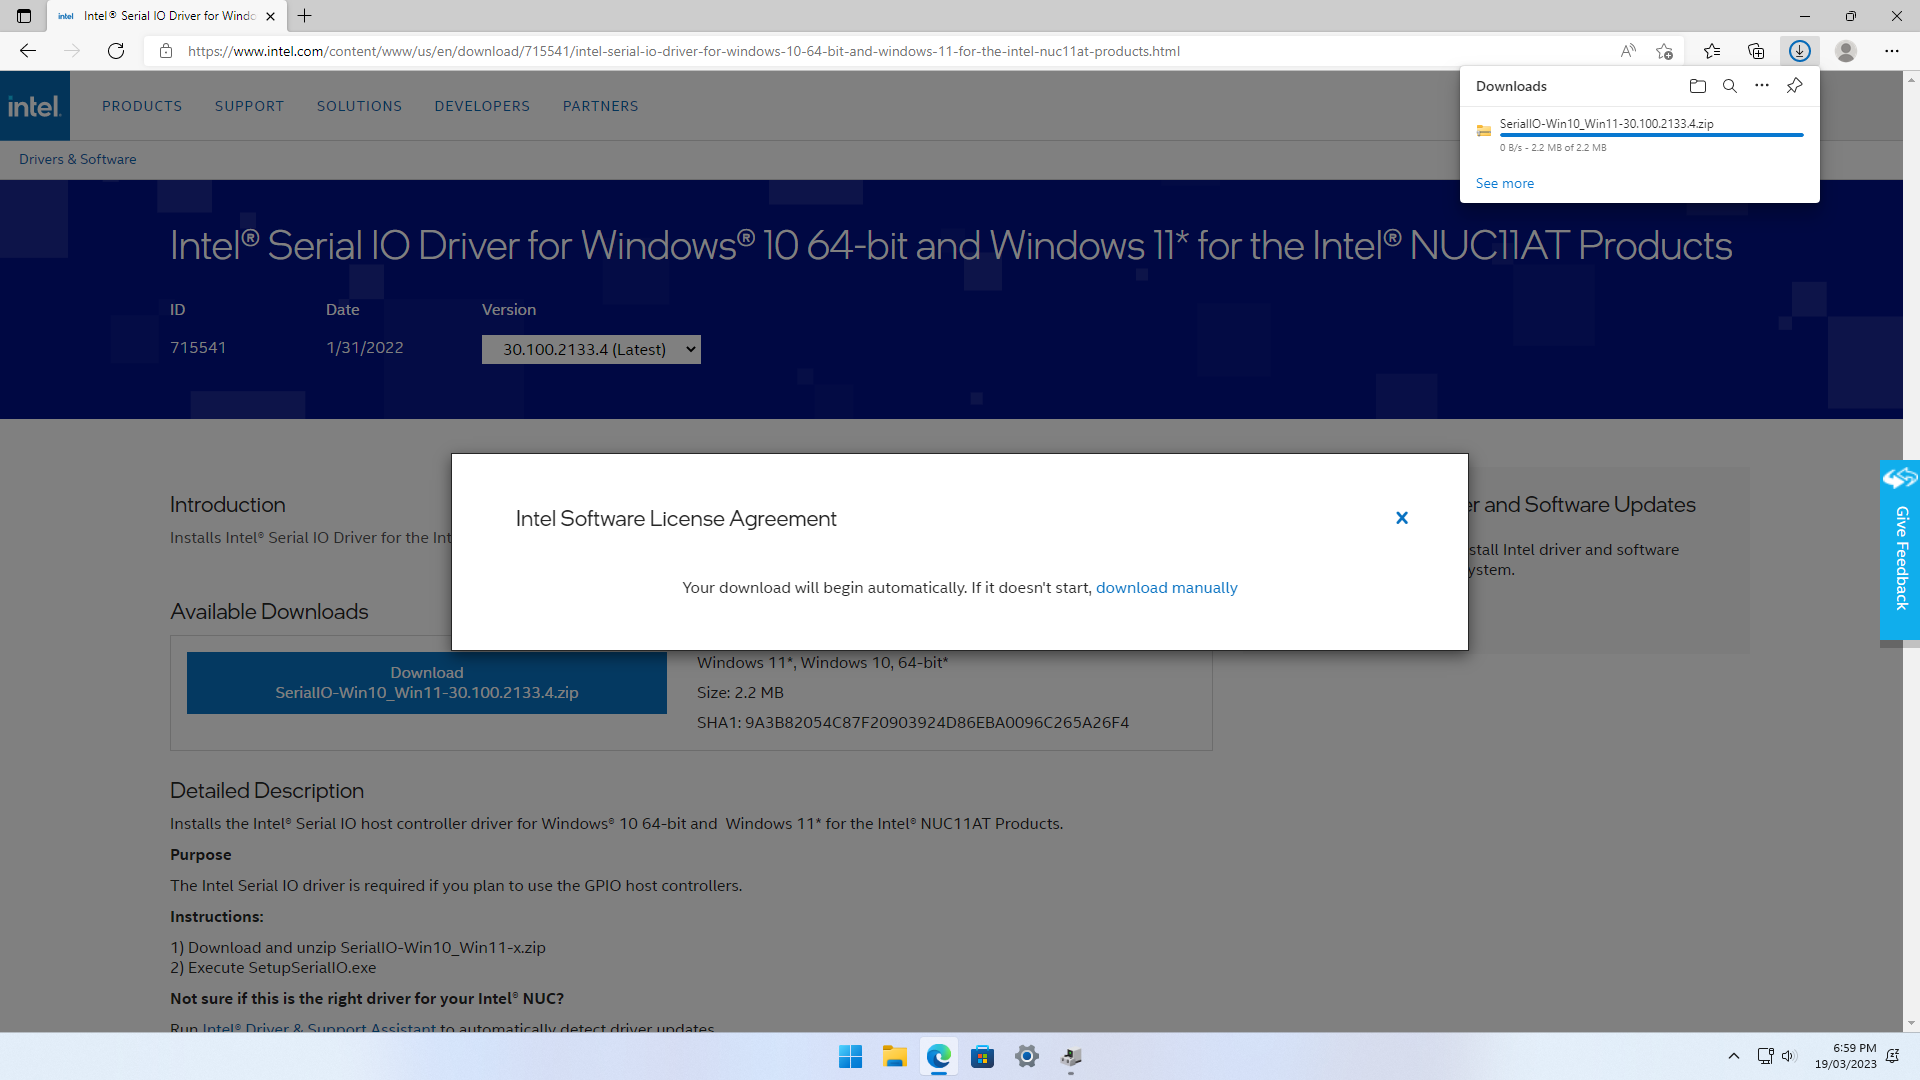Click Microsoft Edge taskbar icon

939,1057
